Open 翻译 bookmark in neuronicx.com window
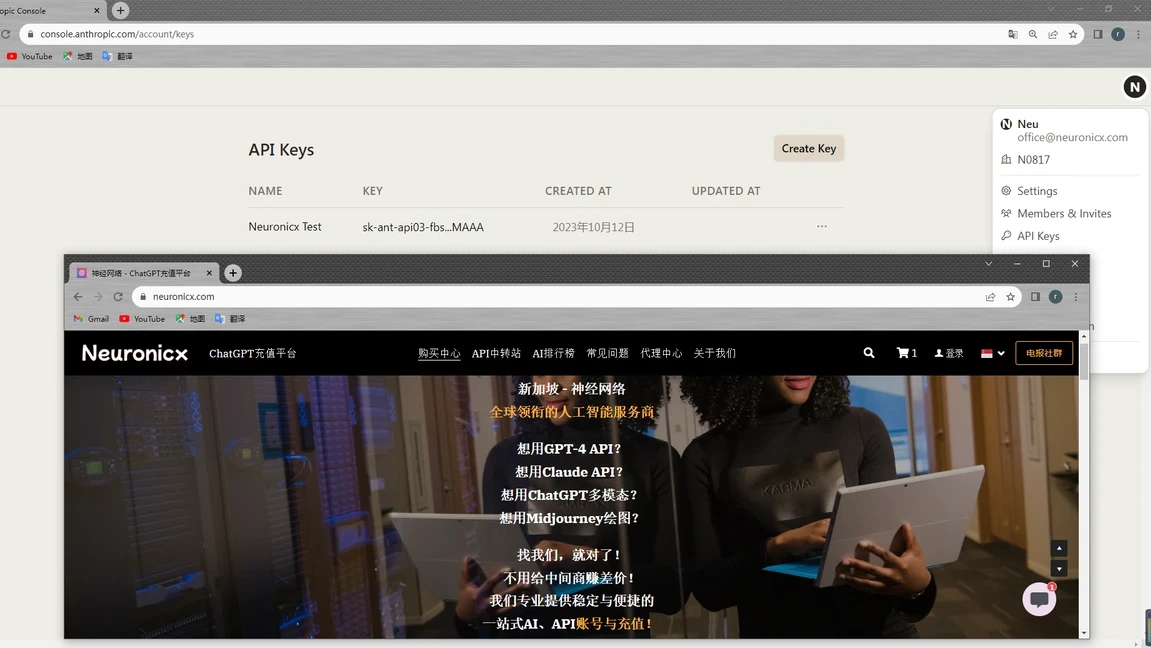 [x=230, y=318]
